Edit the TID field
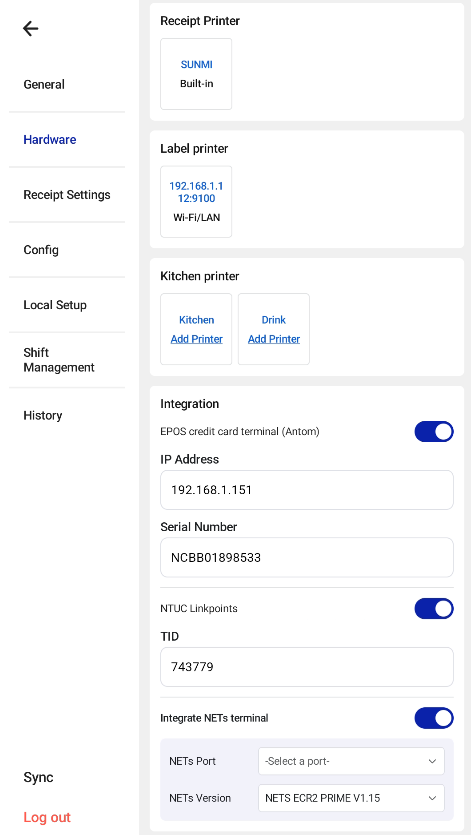Screen dimensions: 471x835 click(307, 667)
